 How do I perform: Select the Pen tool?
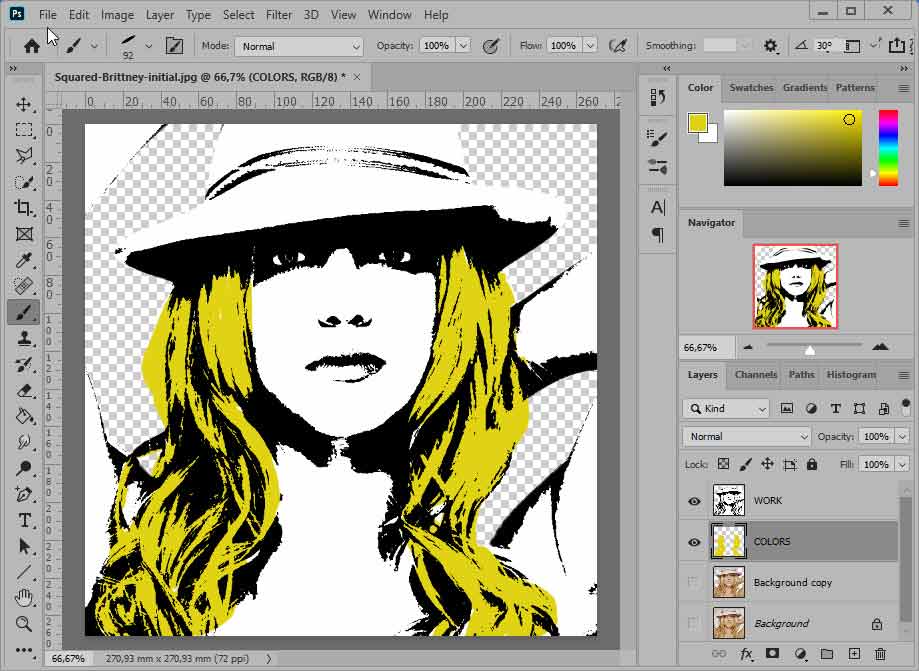tap(23, 494)
